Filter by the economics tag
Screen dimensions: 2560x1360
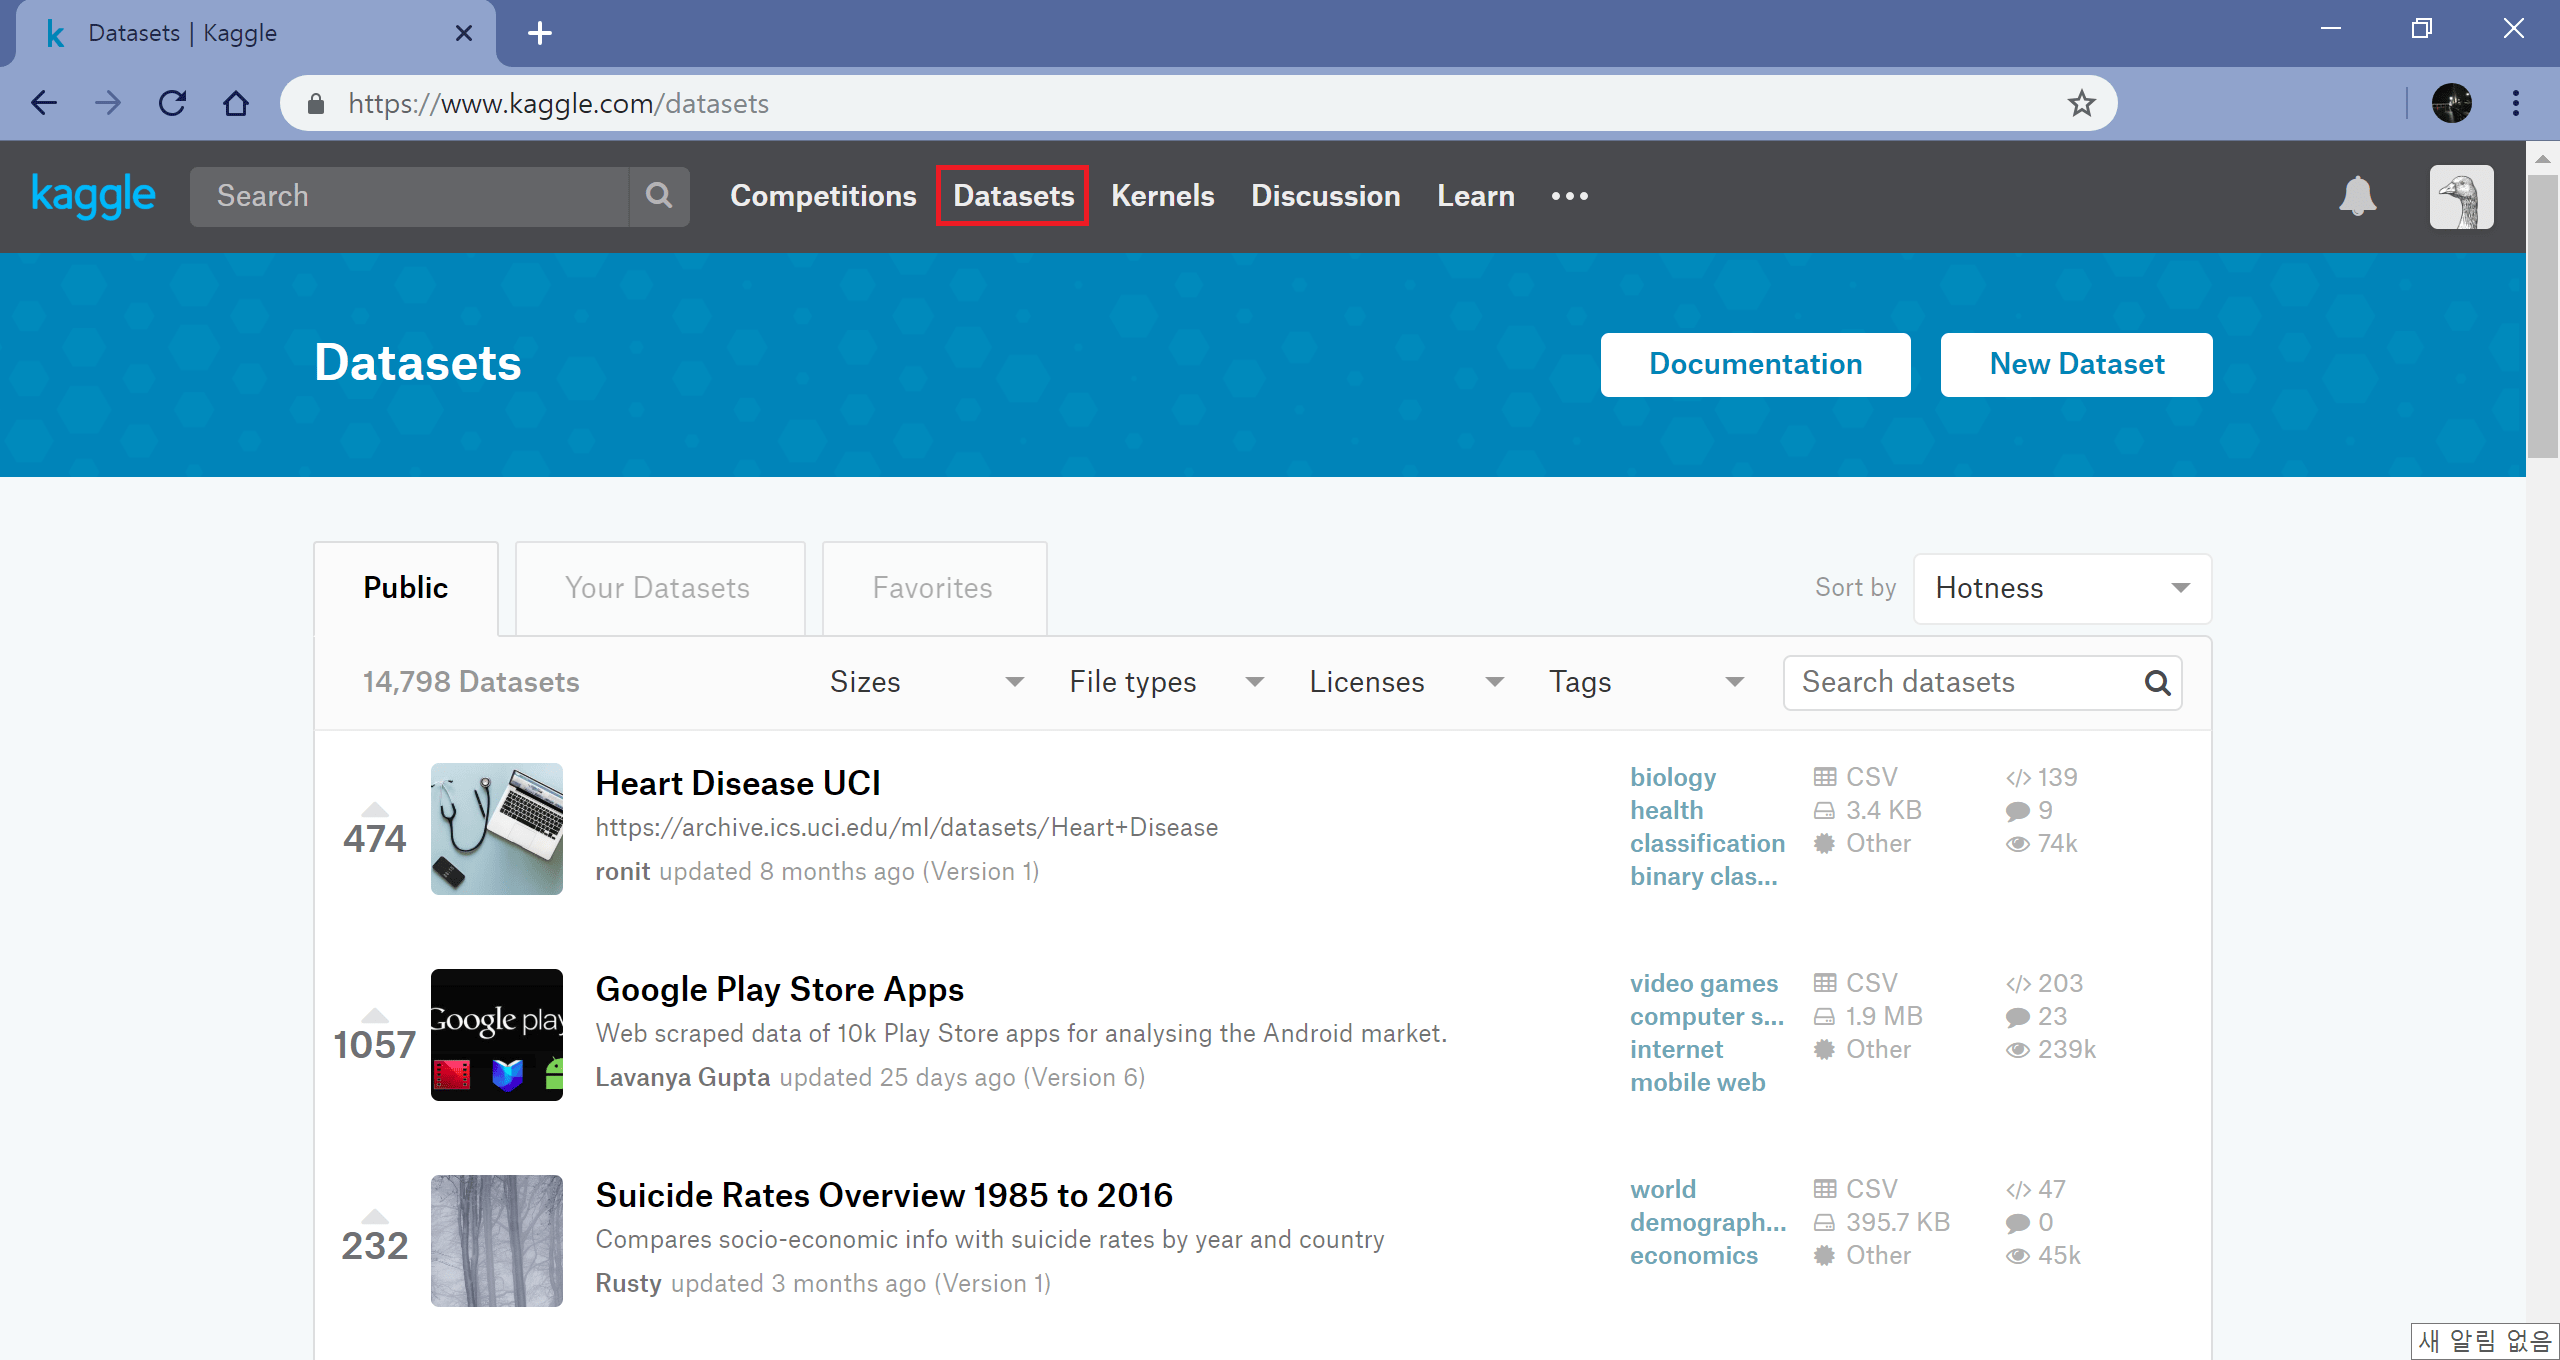pyautogui.click(x=1693, y=1255)
